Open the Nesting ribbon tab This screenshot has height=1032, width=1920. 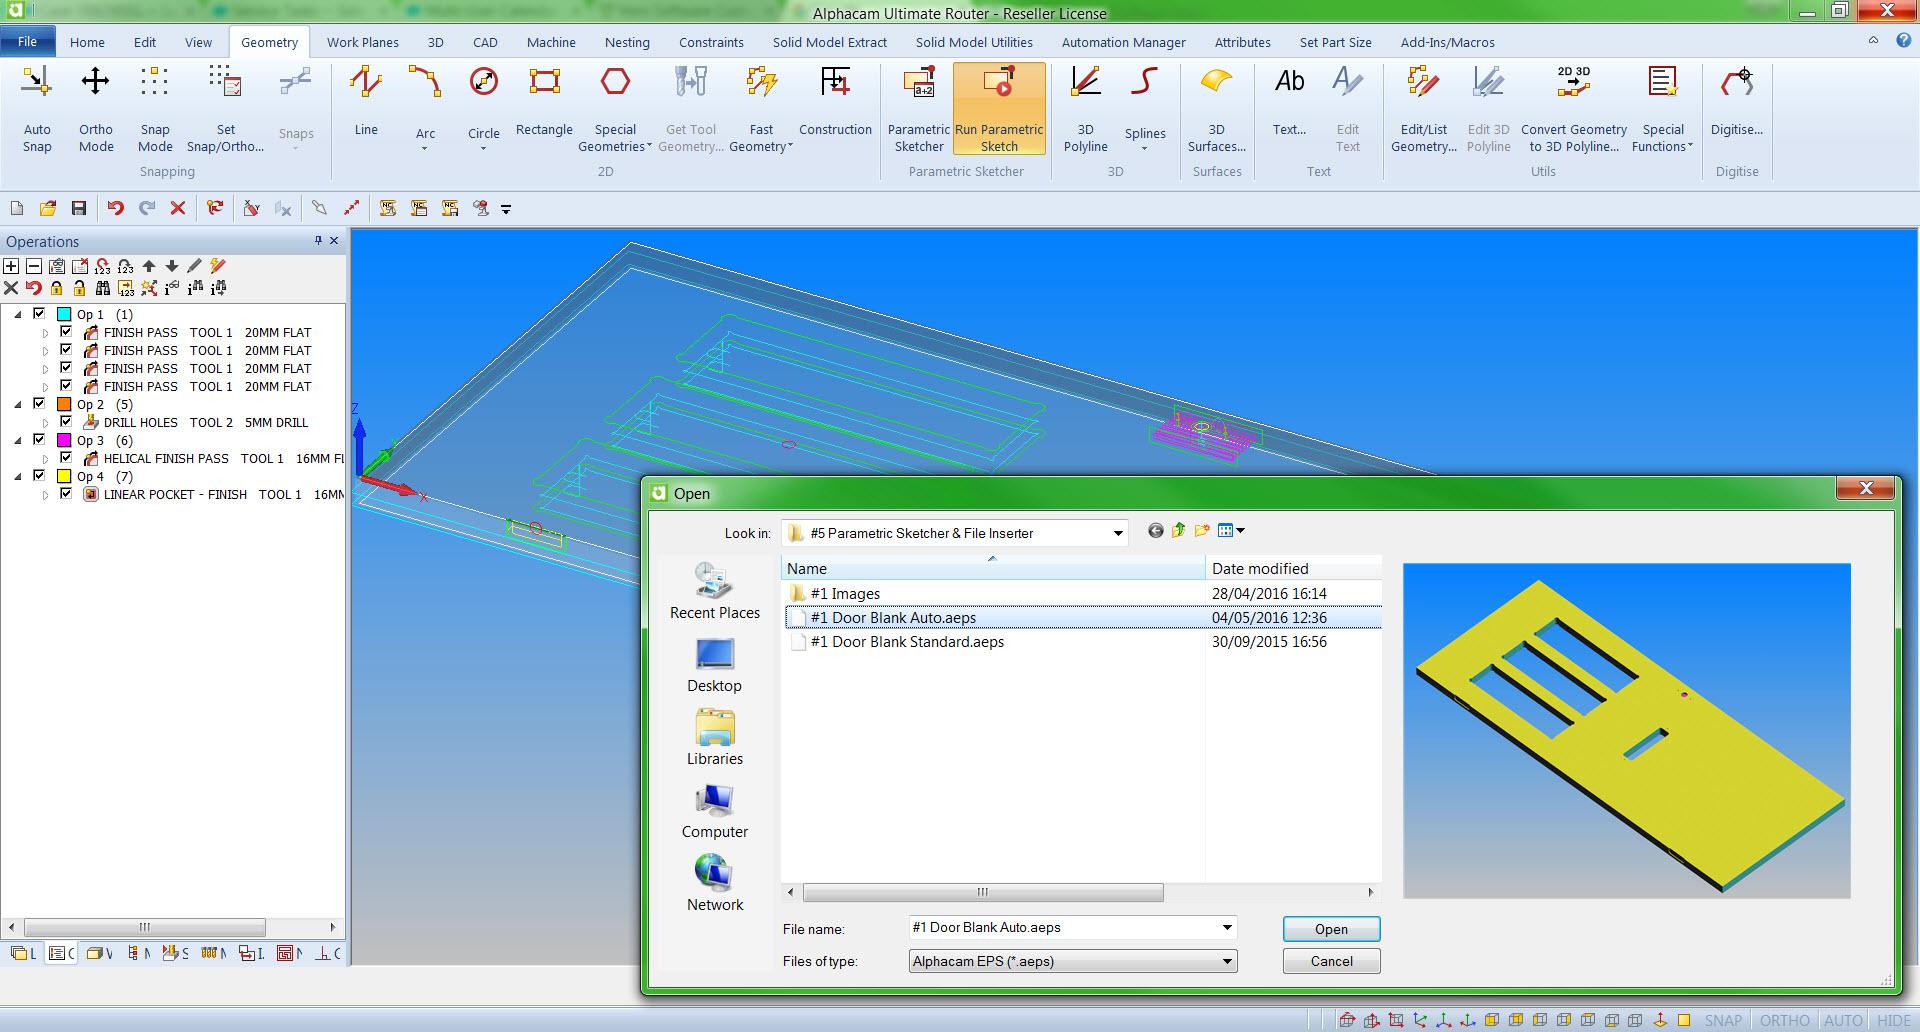click(x=627, y=42)
